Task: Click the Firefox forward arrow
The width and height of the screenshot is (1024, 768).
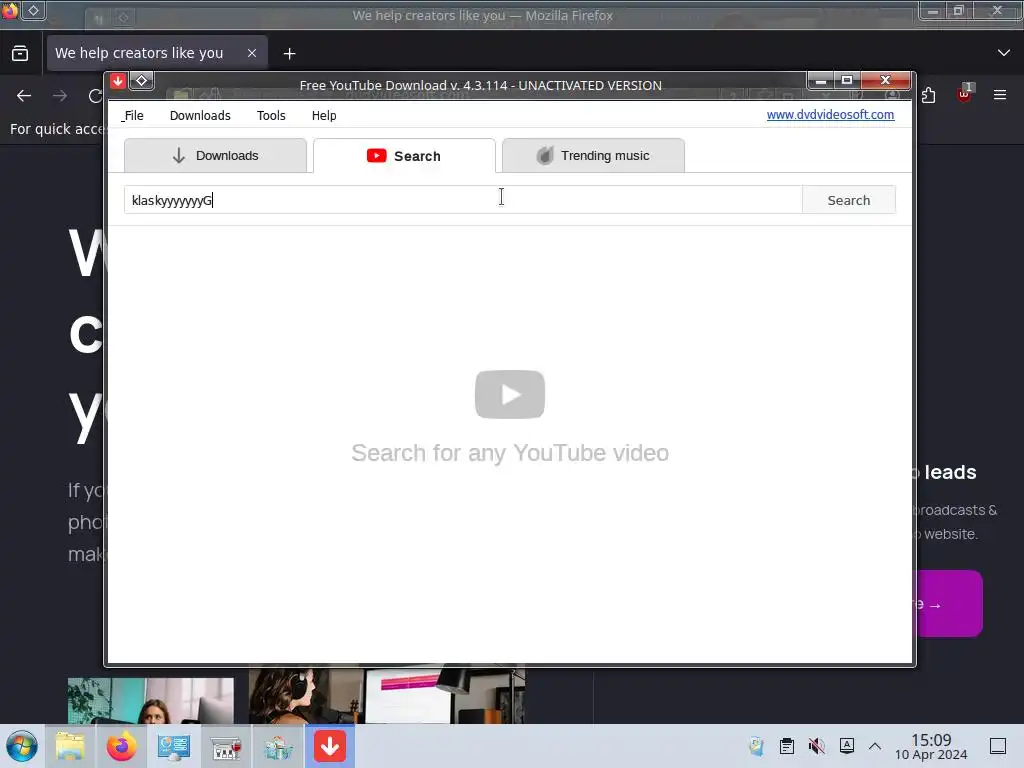Action: [x=60, y=96]
